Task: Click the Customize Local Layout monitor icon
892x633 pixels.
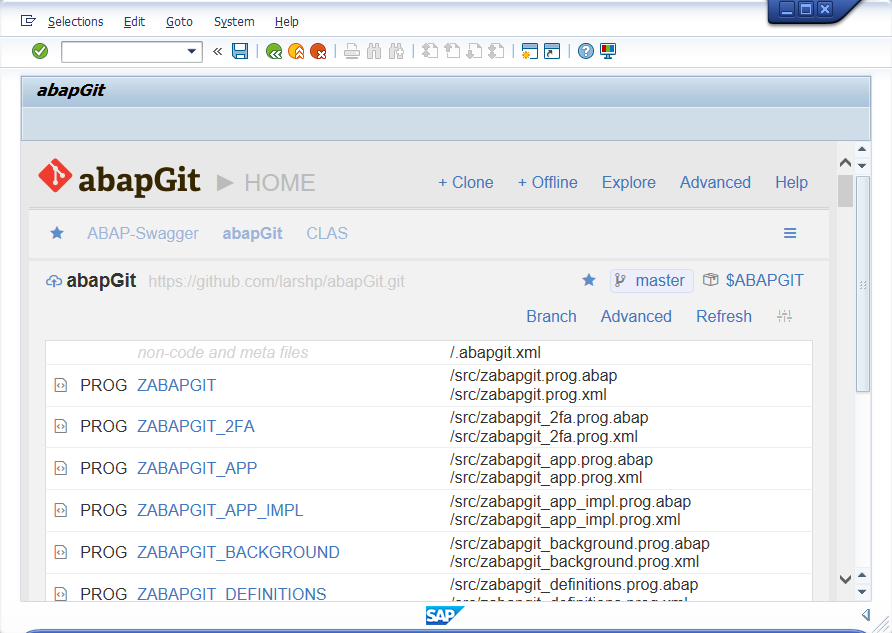Action: click(608, 51)
